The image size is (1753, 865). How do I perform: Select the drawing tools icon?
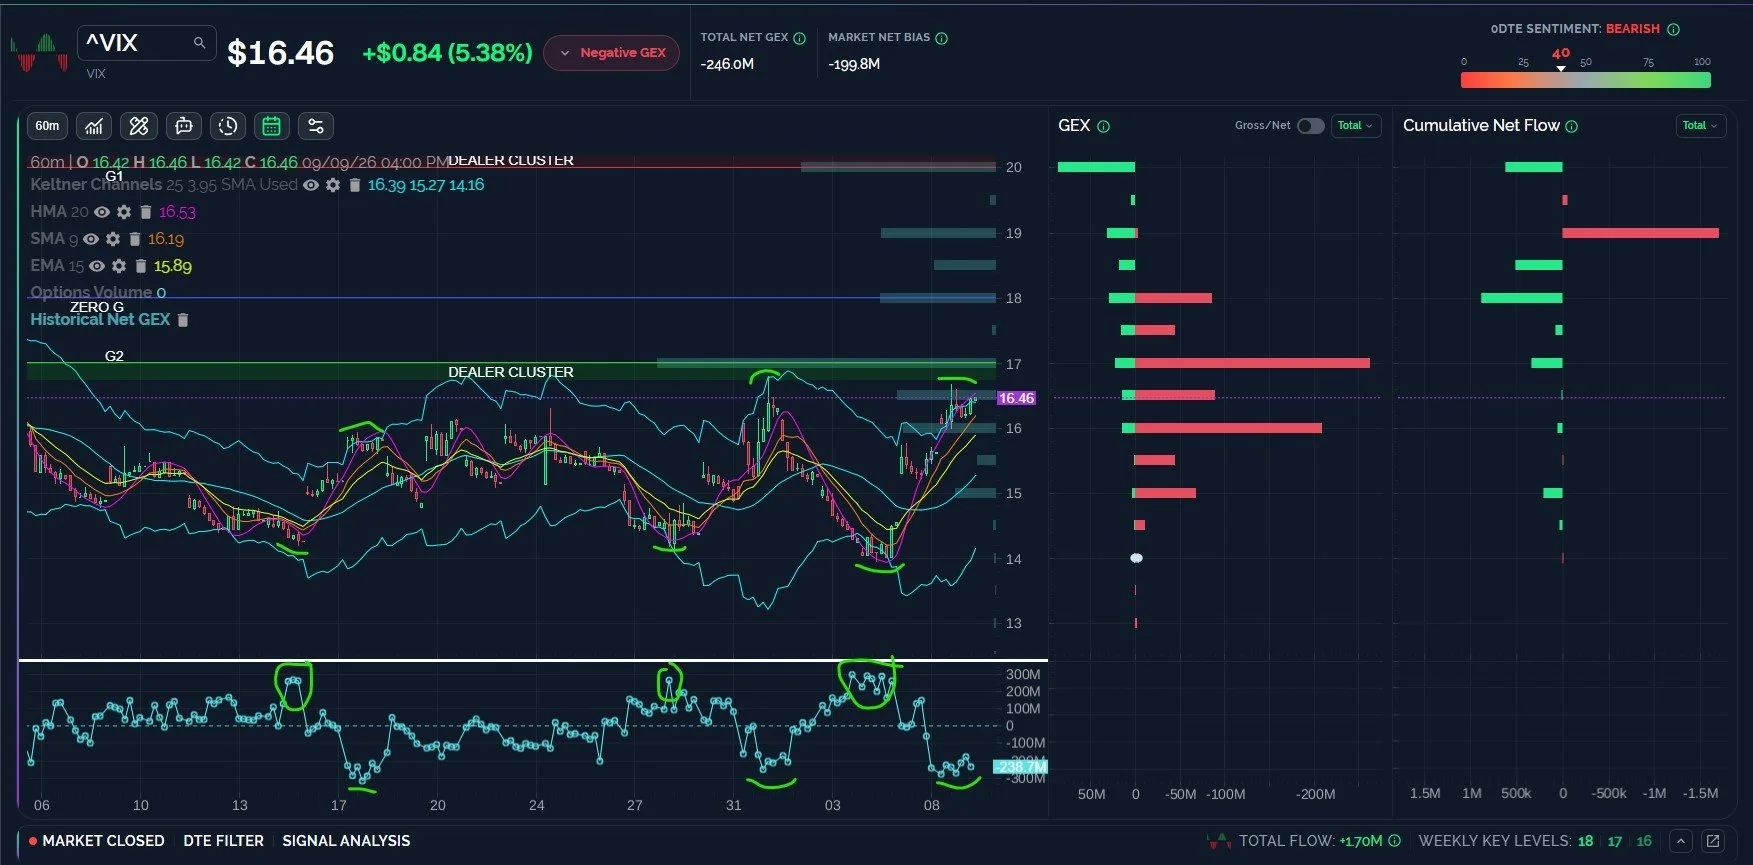[139, 126]
